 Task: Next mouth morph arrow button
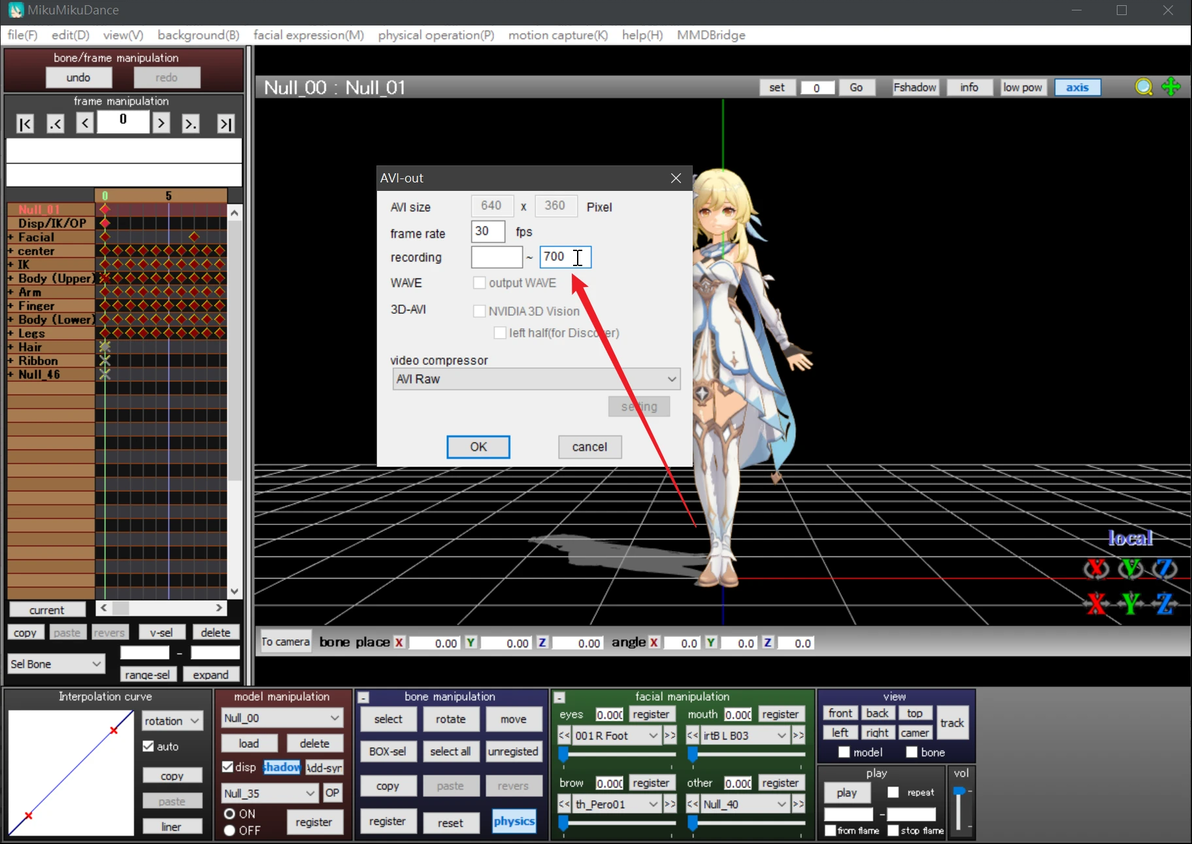tap(797, 736)
